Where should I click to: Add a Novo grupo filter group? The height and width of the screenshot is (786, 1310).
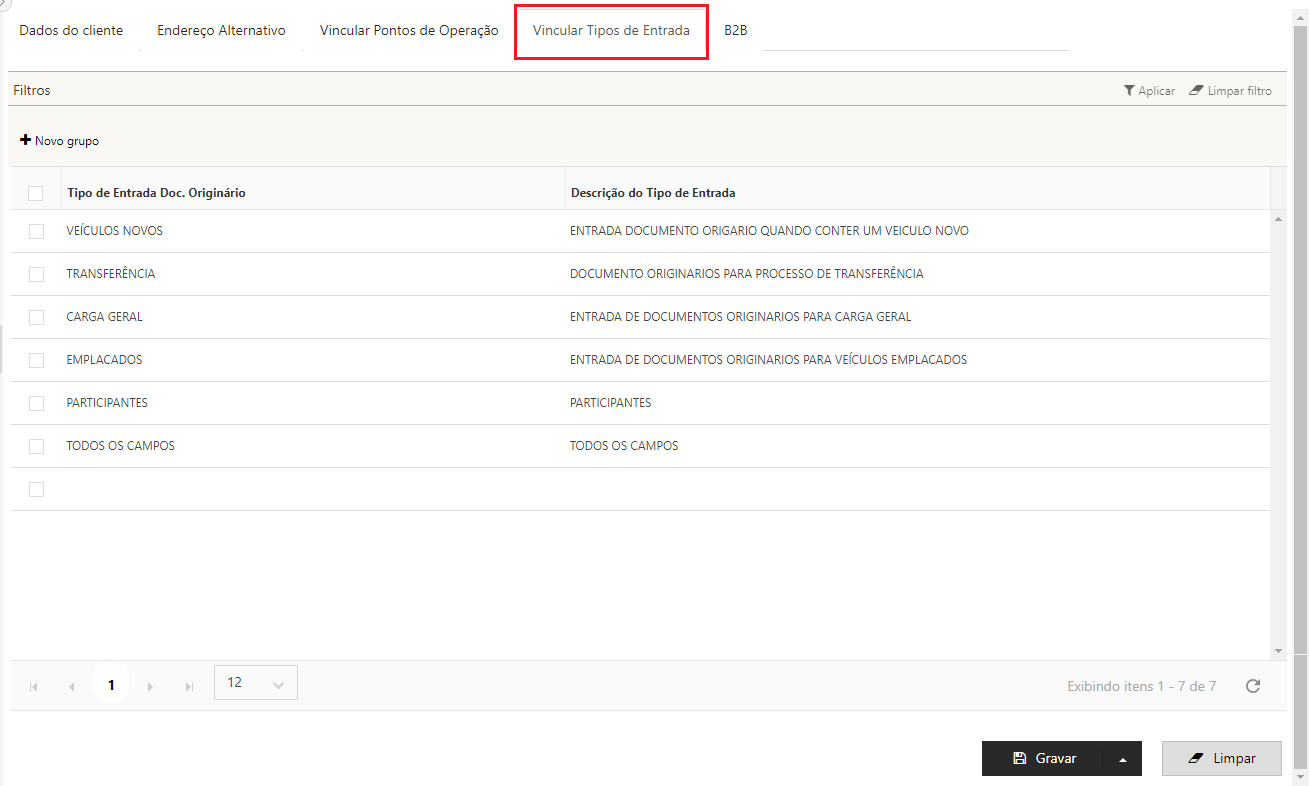[60, 141]
